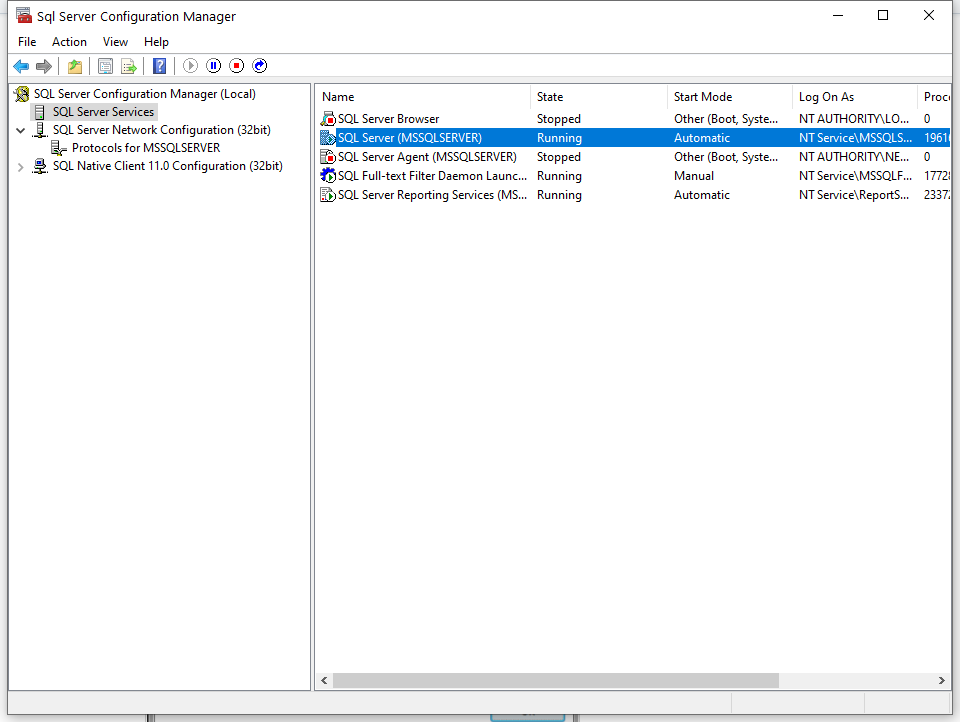The width and height of the screenshot is (960, 722).
Task: Click the SQL Server Reporting Services icon
Action: 328,195
